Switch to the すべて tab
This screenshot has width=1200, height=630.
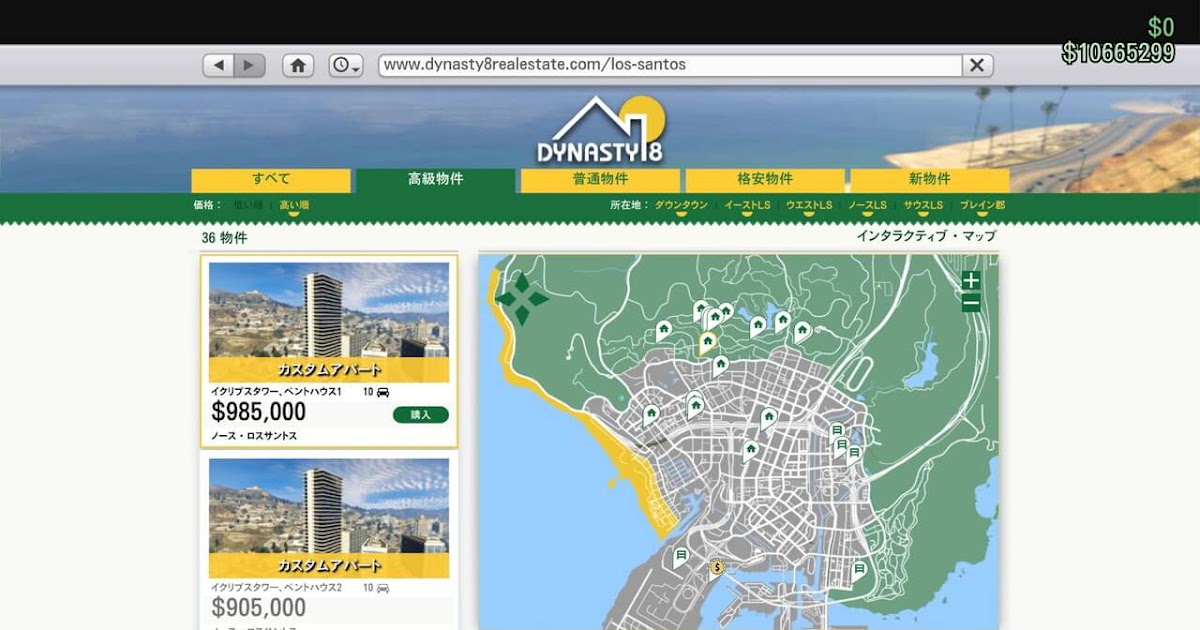(x=271, y=180)
